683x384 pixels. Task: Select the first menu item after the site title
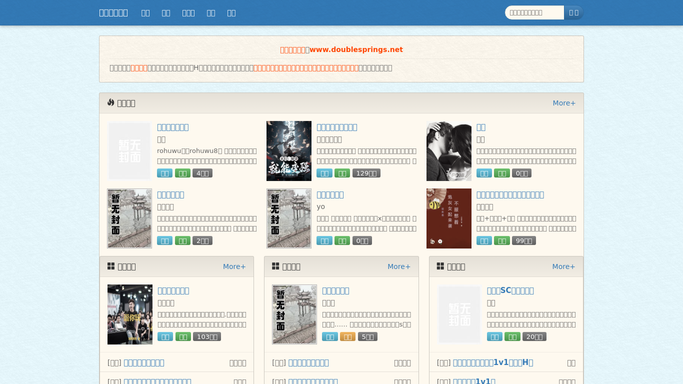tap(145, 13)
